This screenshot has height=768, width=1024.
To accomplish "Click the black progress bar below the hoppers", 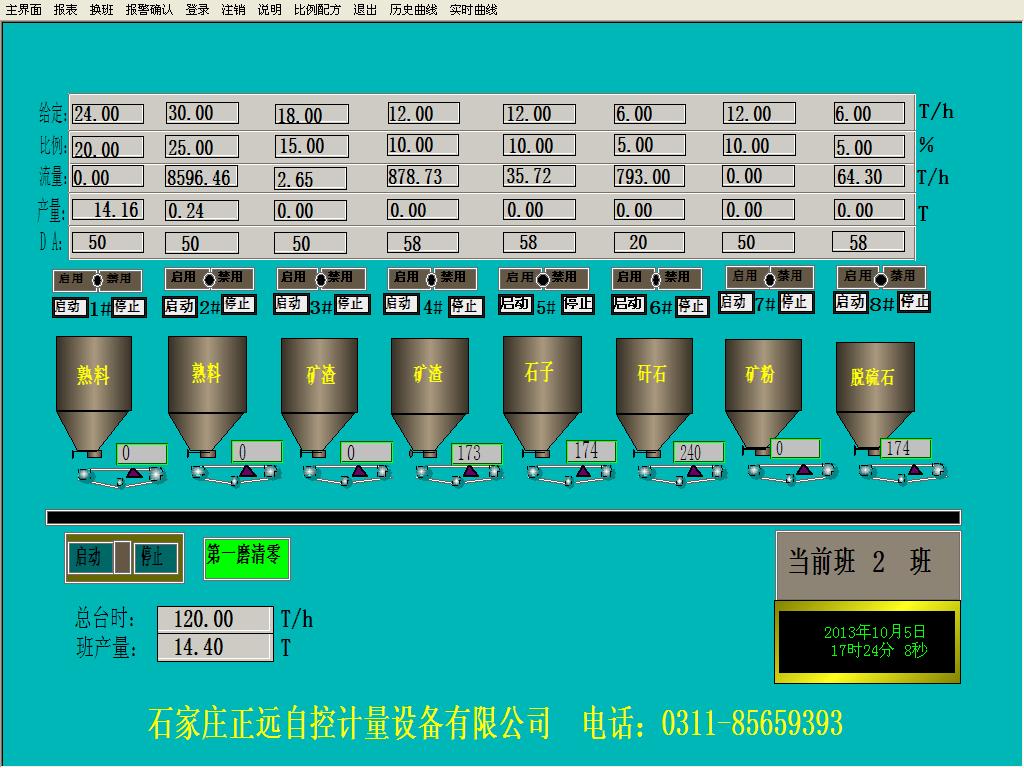I will [503, 517].
